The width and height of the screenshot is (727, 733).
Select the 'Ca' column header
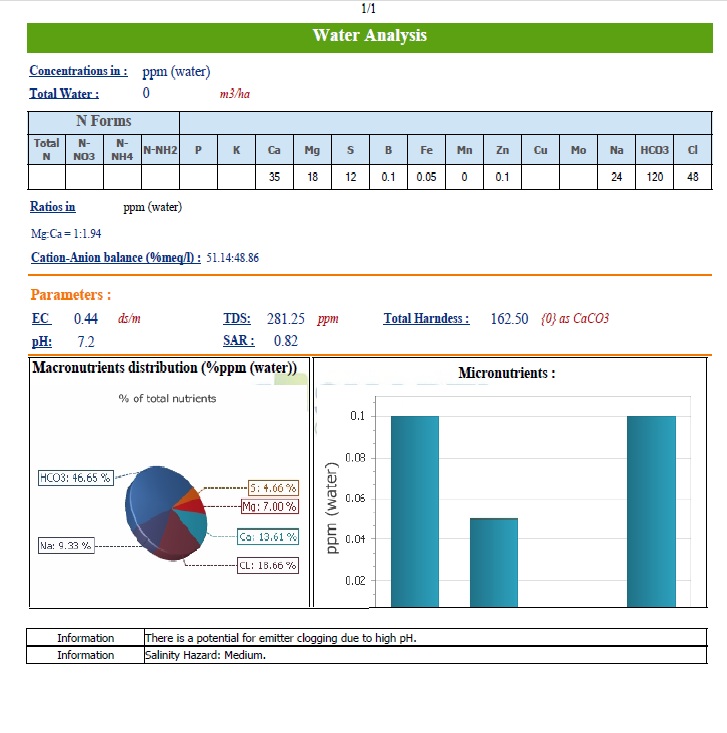274,150
